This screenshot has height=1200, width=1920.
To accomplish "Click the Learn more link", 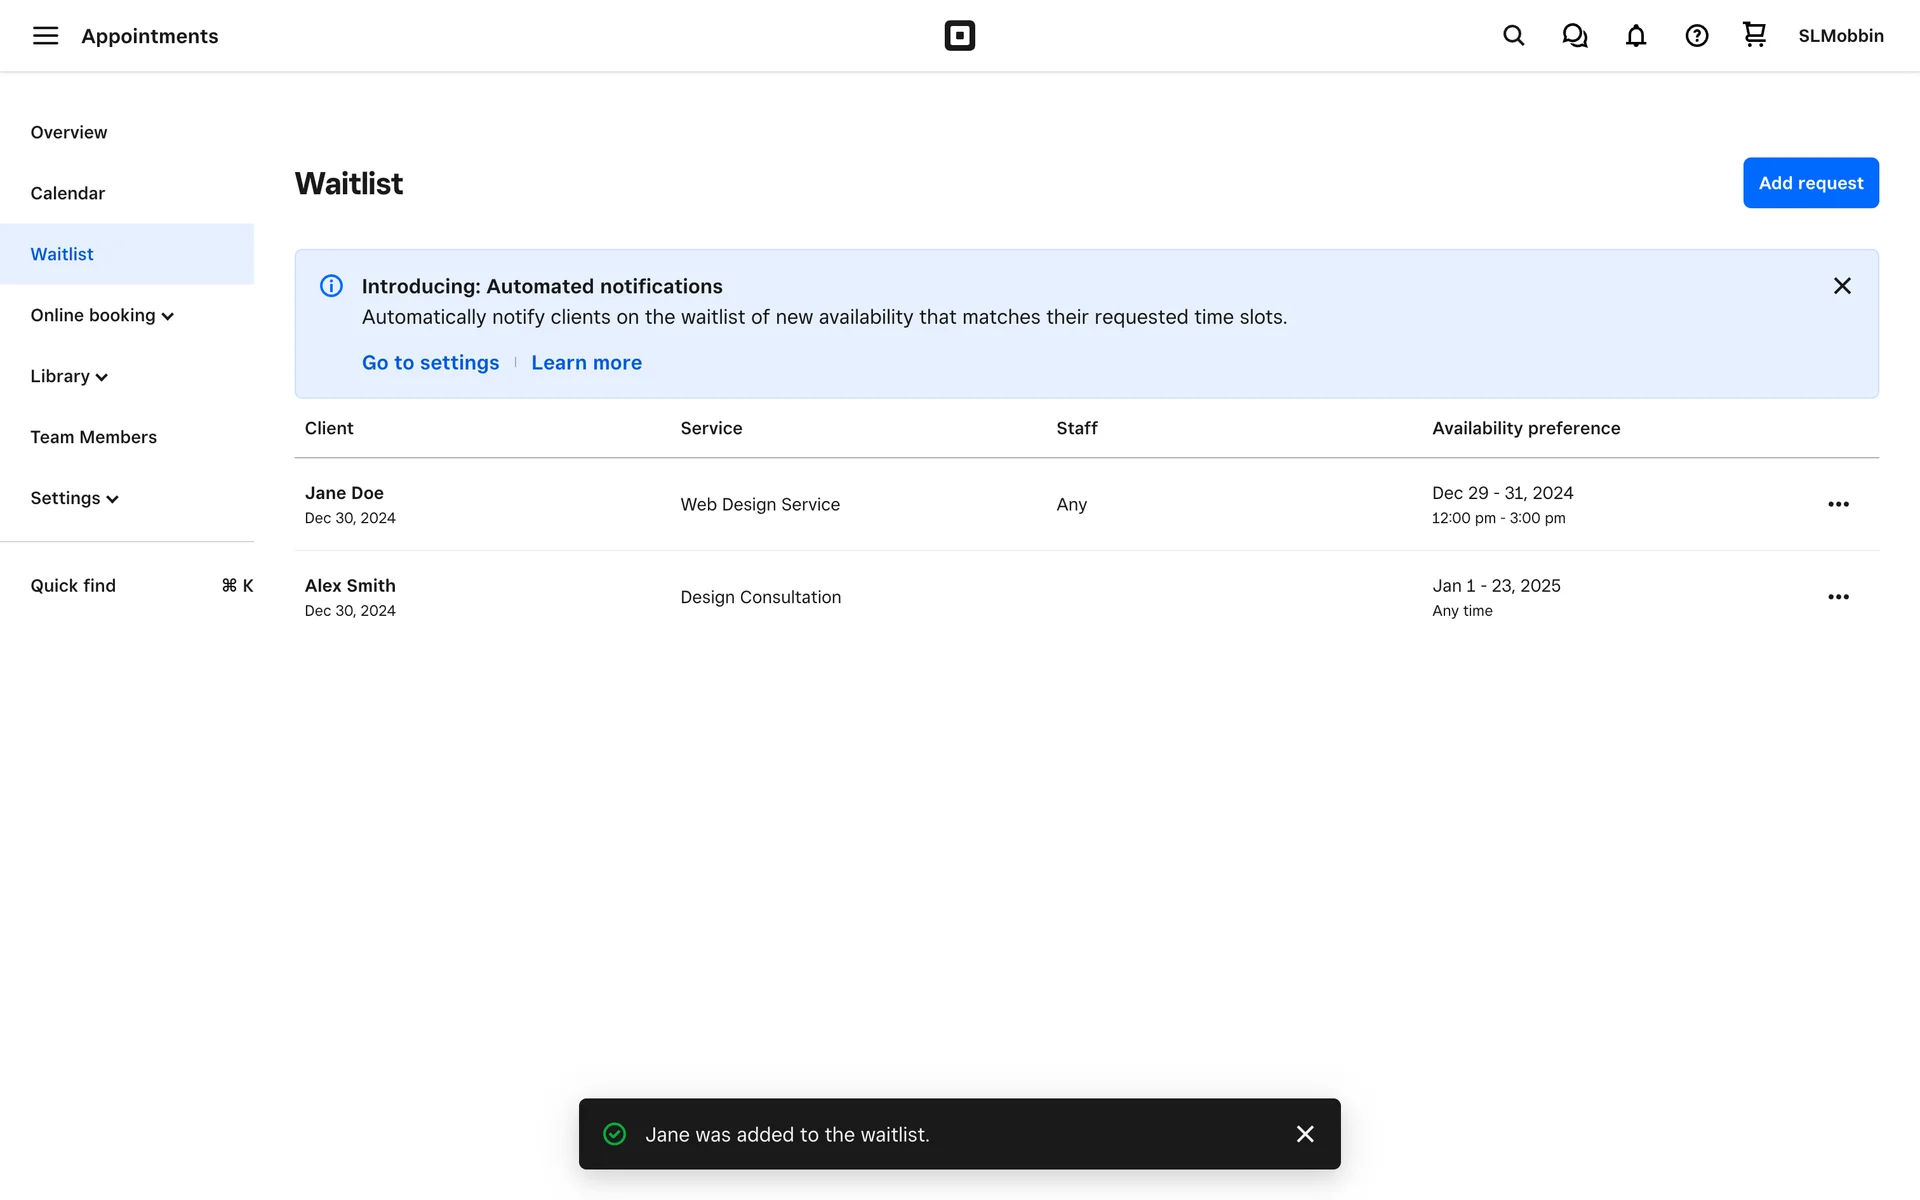I will pos(586,363).
